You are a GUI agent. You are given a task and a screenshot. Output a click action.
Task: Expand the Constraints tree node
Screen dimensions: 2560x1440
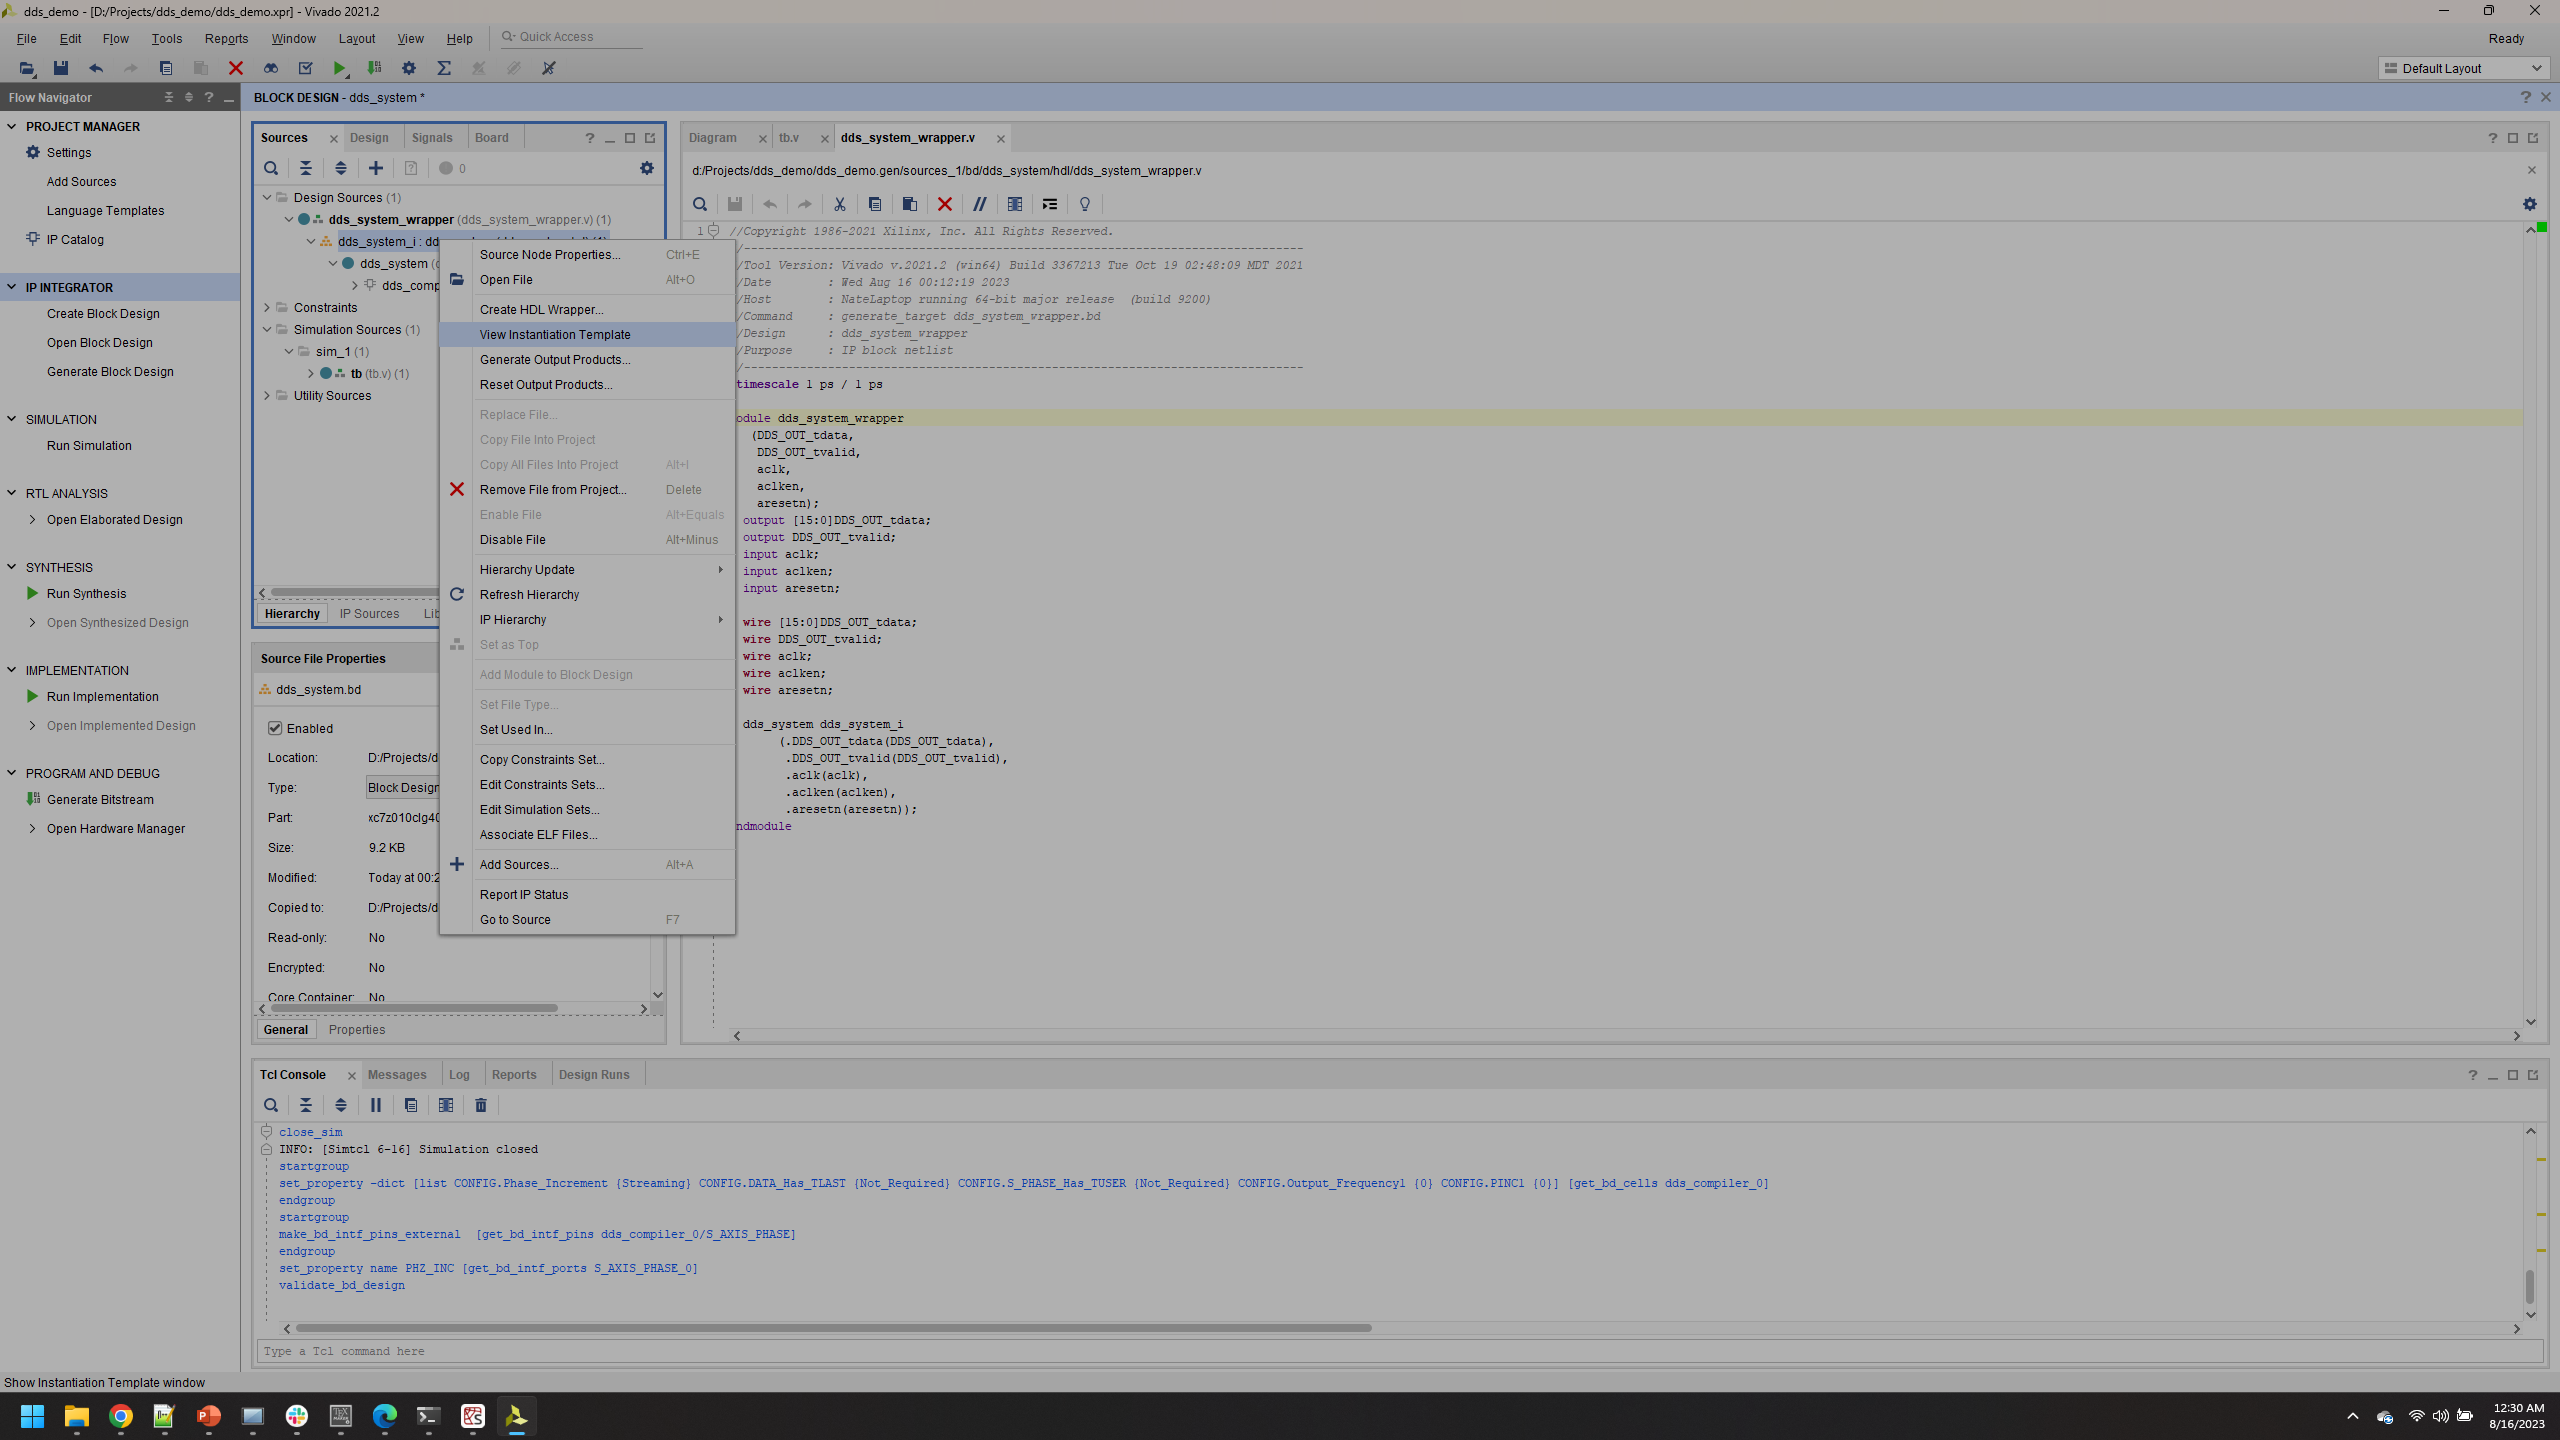[267, 308]
